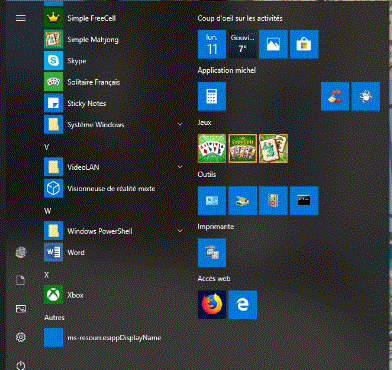Viewport: 392px width, 370px height.
Task: Open the Microsoft Store tile
Action: pyautogui.click(x=304, y=44)
